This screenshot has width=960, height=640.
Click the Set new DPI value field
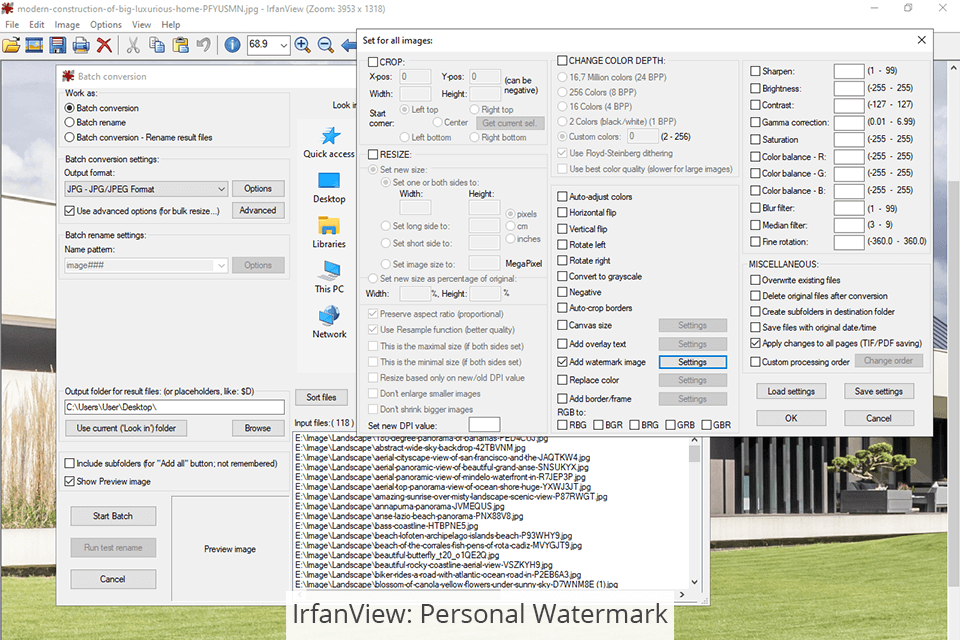(x=484, y=425)
